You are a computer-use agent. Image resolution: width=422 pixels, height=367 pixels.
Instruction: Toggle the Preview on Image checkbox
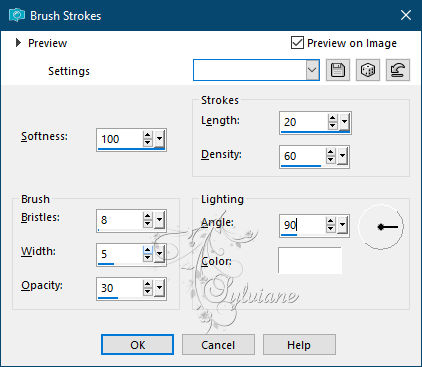click(x=297, y=43)
